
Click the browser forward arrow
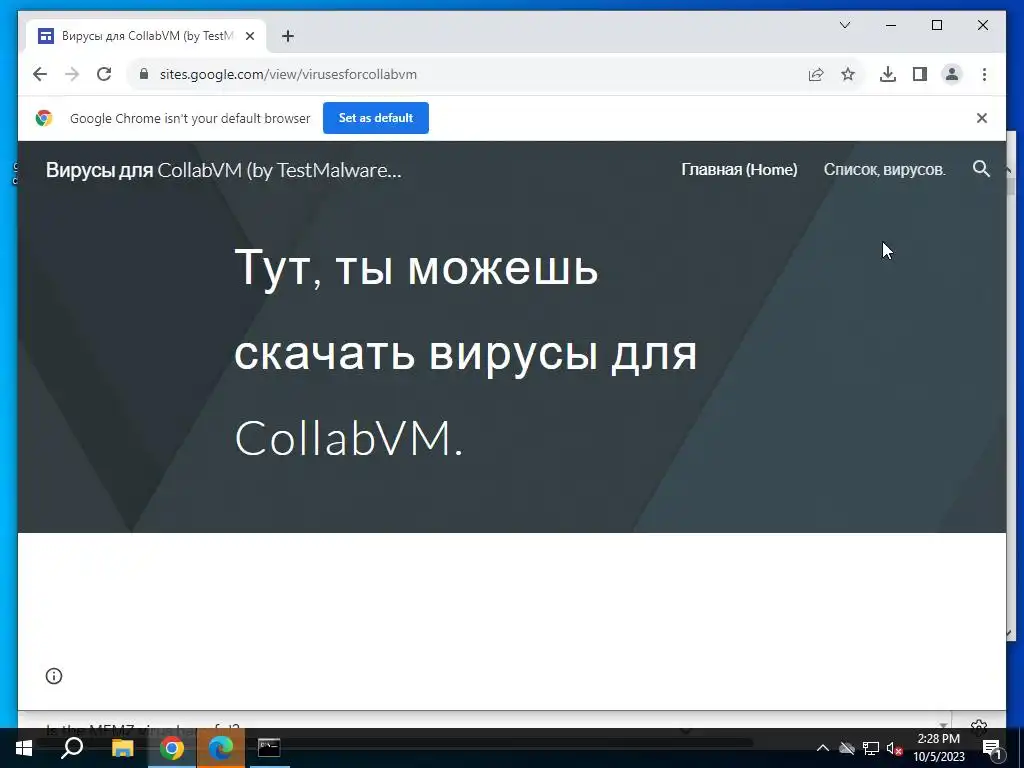point(72,74)
